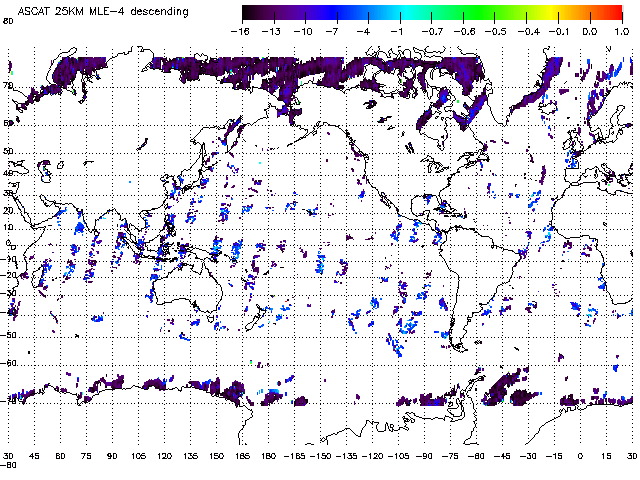Click the color bar label "-16"
The height and width of the screenshot is (480, 640).
pyautogui.click(x=240, y=31)
